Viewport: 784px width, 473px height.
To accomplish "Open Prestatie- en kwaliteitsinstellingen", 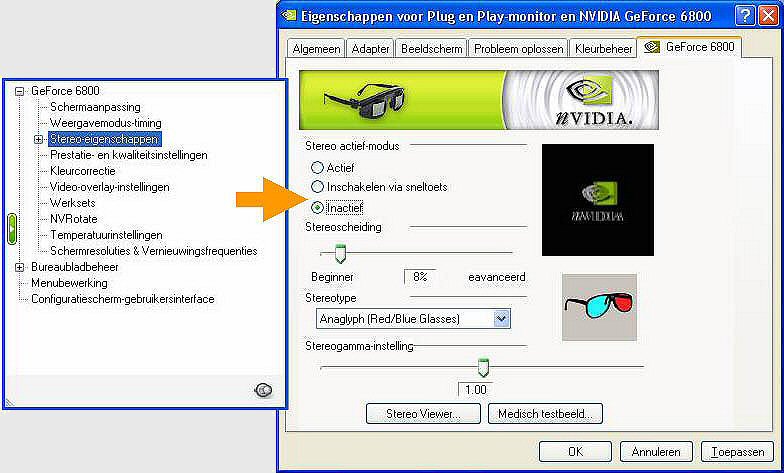I will (x=128, y=155).
